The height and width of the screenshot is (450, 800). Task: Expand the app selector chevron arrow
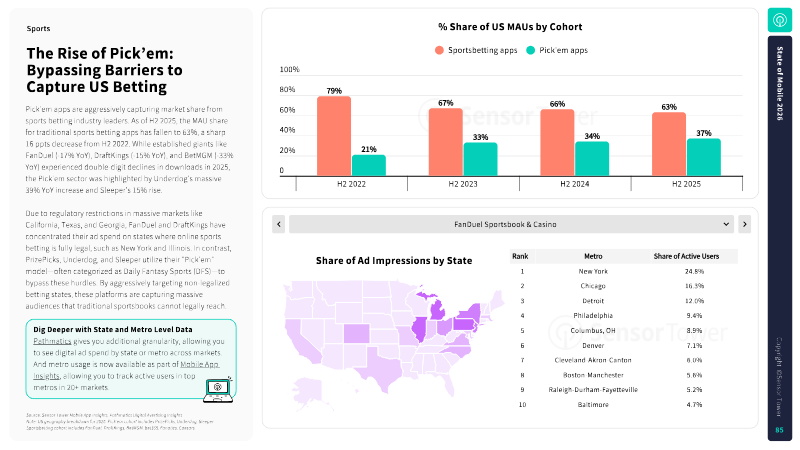(x=727, y=224)
